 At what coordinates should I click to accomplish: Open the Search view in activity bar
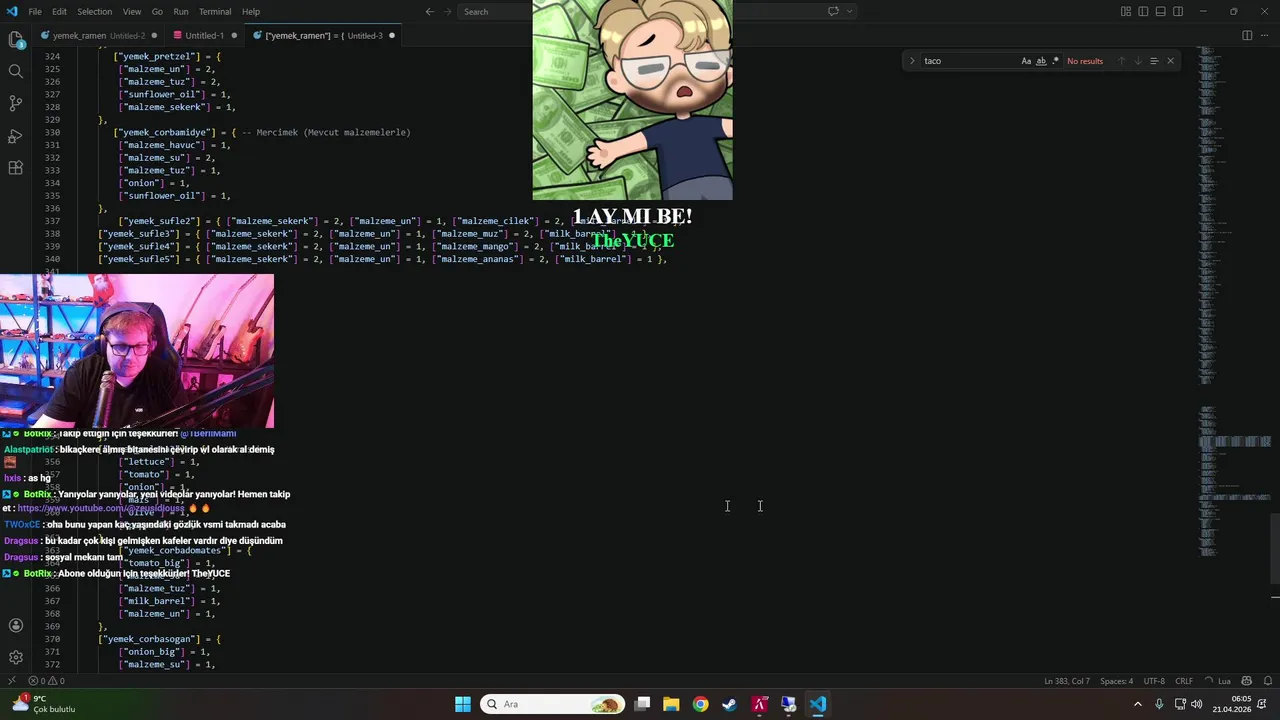click(16, 71)
